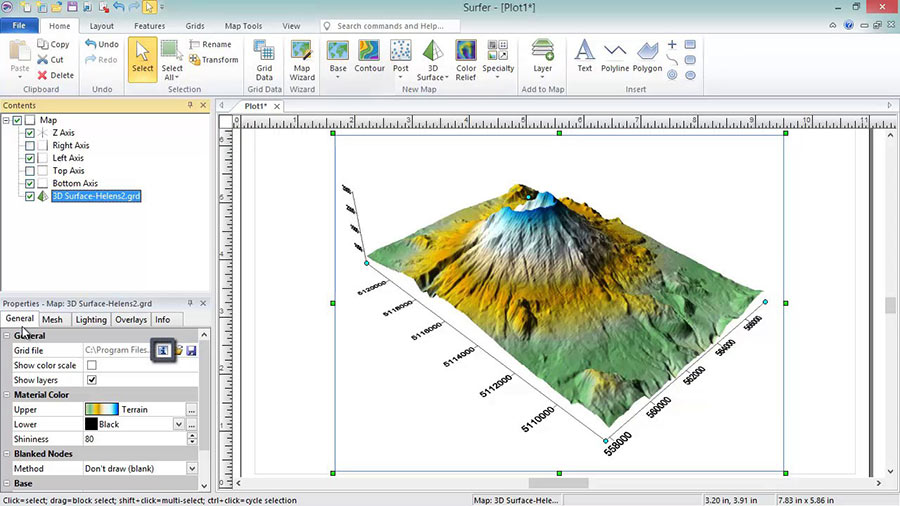Image resolution: width=900 pixels, height=506 pixels.
Task: Create a Color Relief map
Action: coord(465,60)
